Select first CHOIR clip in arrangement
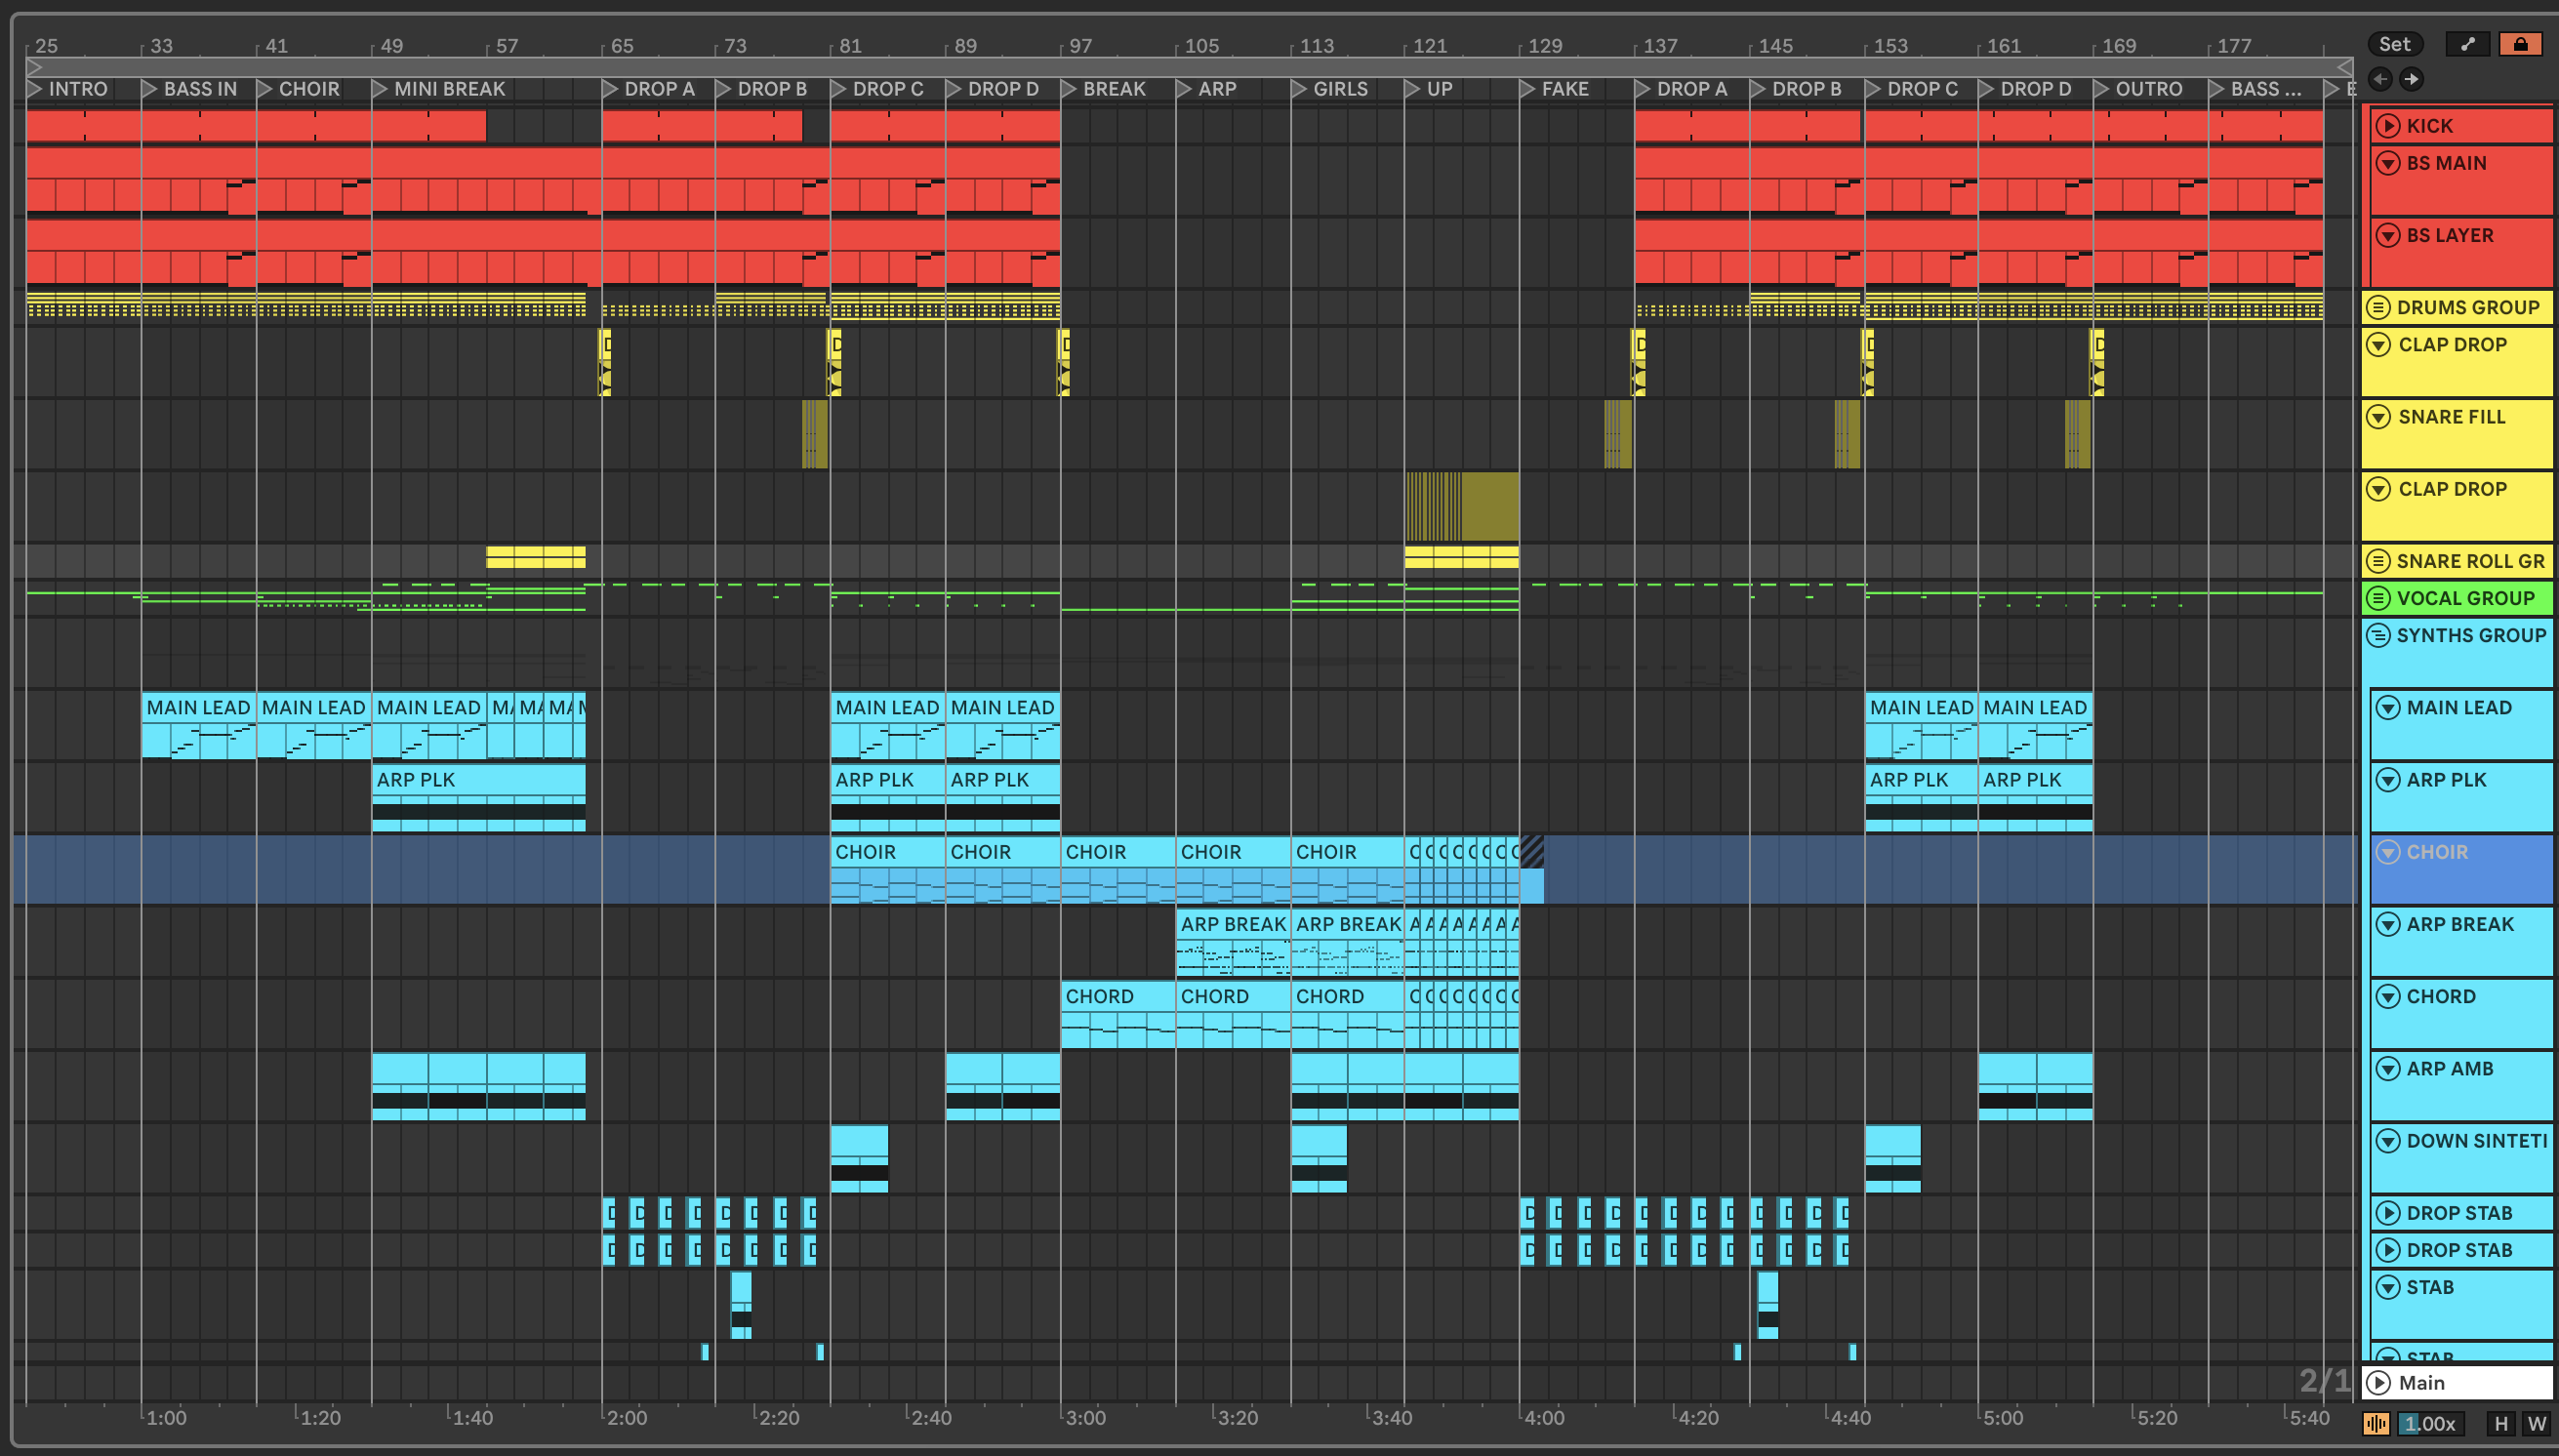 click(886, 852)
